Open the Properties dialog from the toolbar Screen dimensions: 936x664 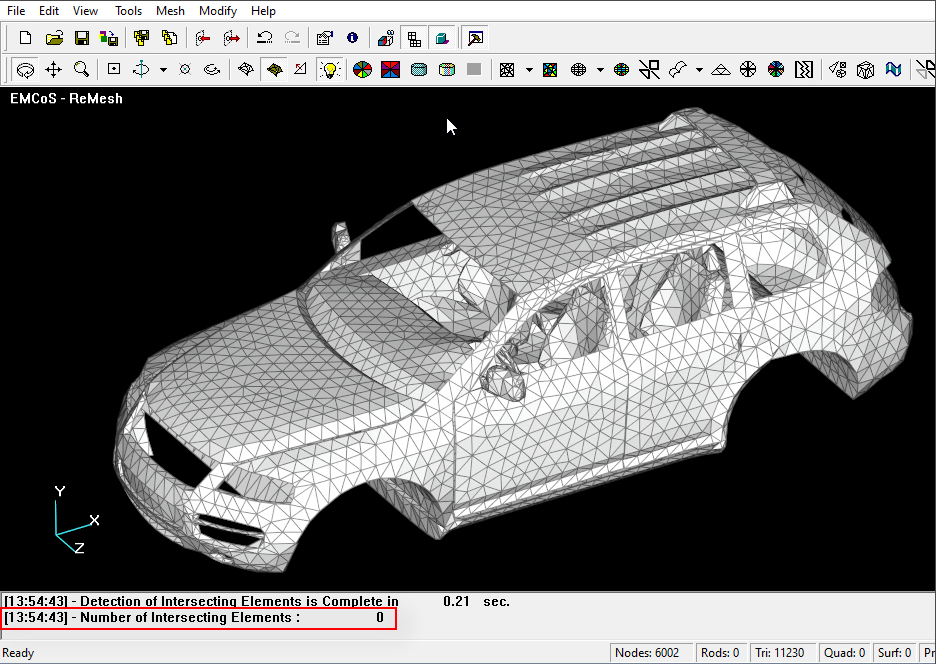pos(323,38)
